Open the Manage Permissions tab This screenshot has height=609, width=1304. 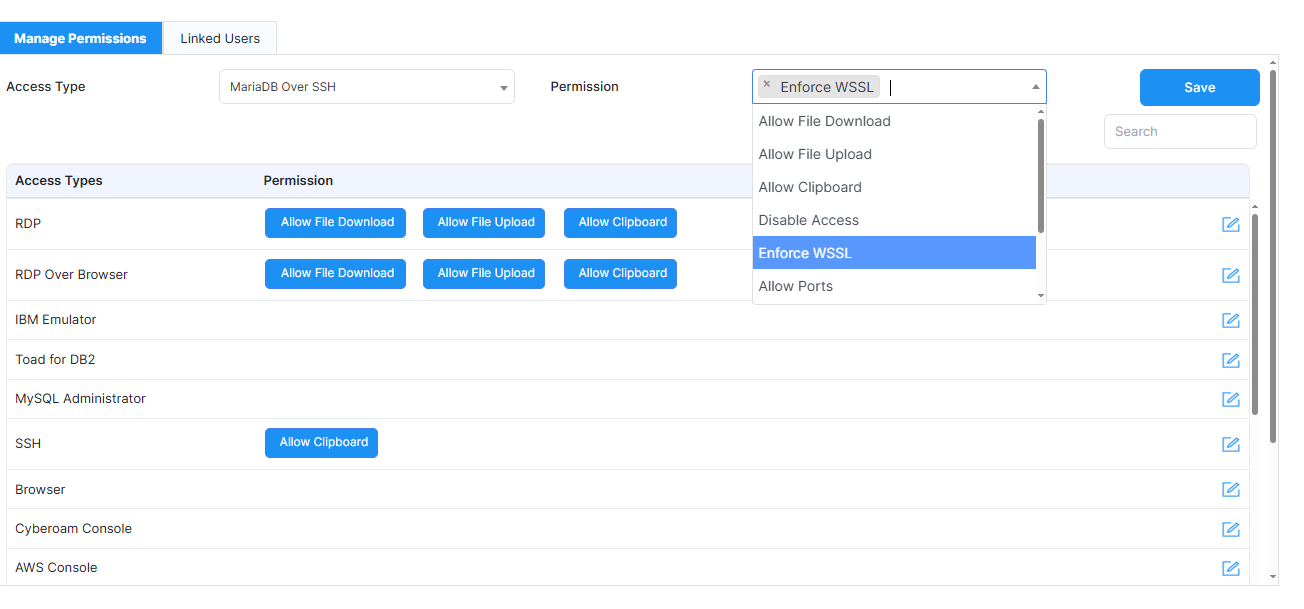click(80, 38)
